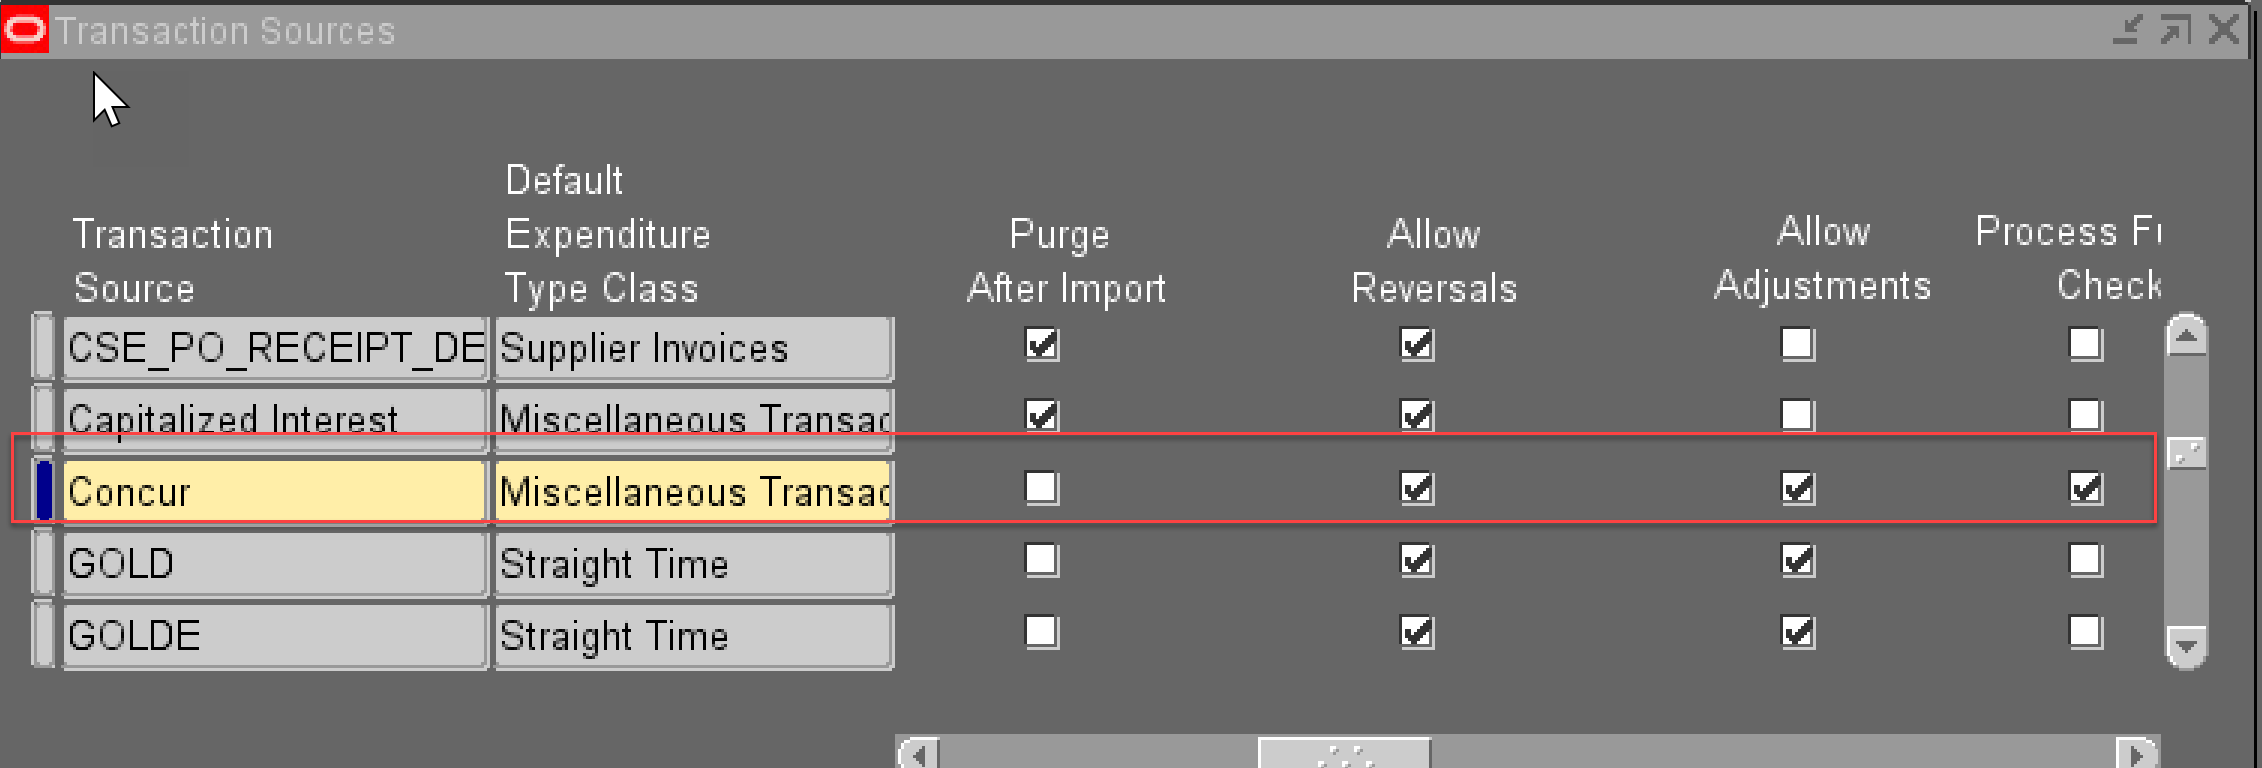Click the horizontal scrollbar left arrow
This screenshot has width=2262, height=768.
tap(918, 753)
